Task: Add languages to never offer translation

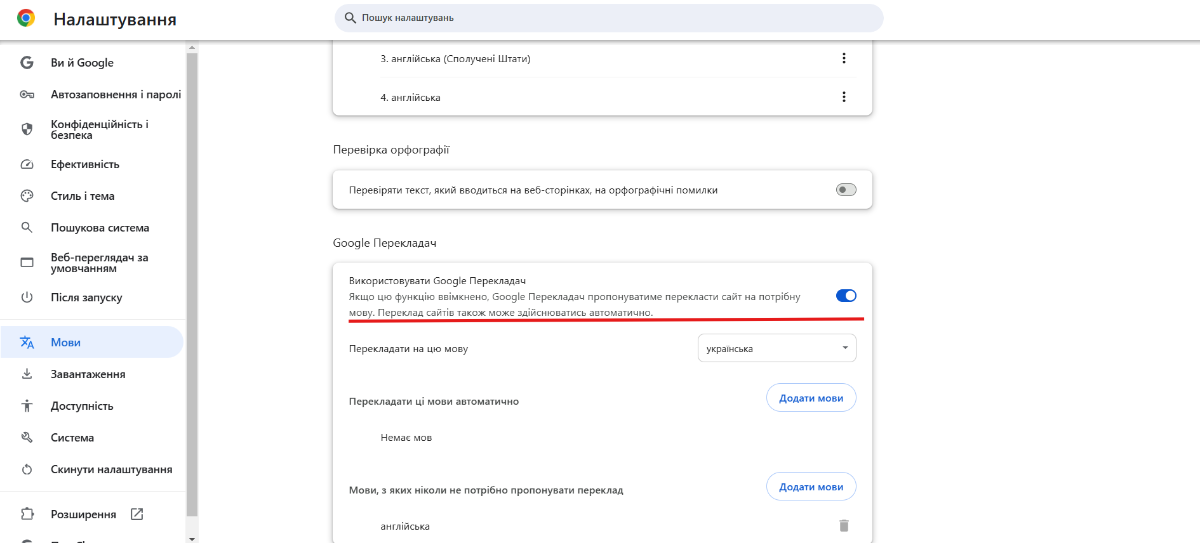Action: (811, 487)
